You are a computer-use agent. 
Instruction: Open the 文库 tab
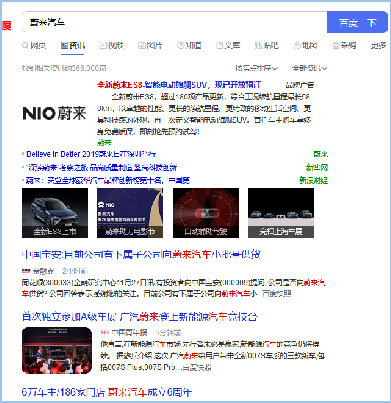click(228, 45)
